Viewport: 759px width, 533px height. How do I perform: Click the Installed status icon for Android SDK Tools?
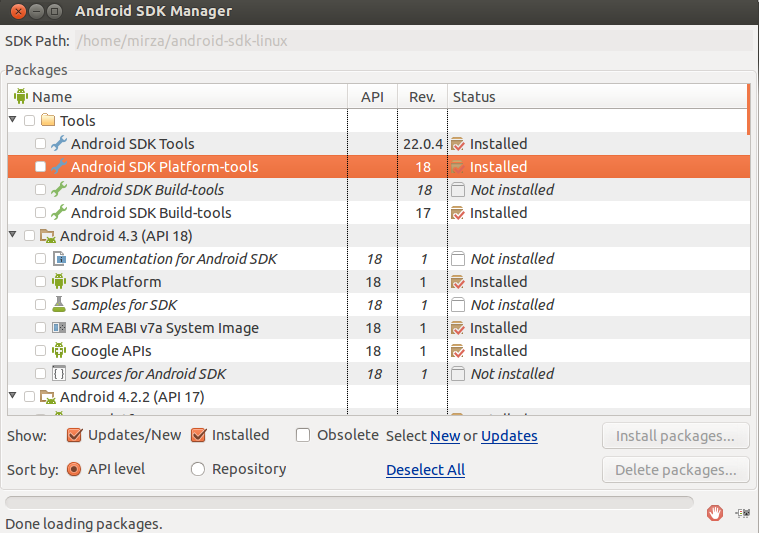[457, 144]
